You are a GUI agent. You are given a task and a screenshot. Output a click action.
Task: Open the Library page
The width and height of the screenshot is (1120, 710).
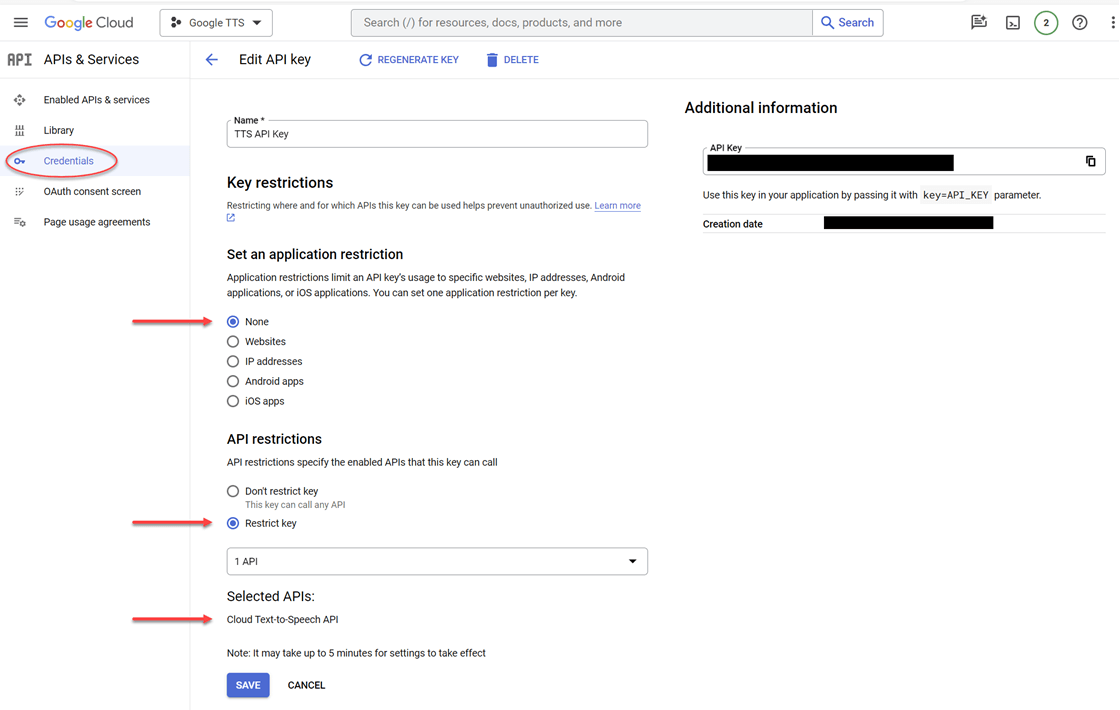click(59, 131)
